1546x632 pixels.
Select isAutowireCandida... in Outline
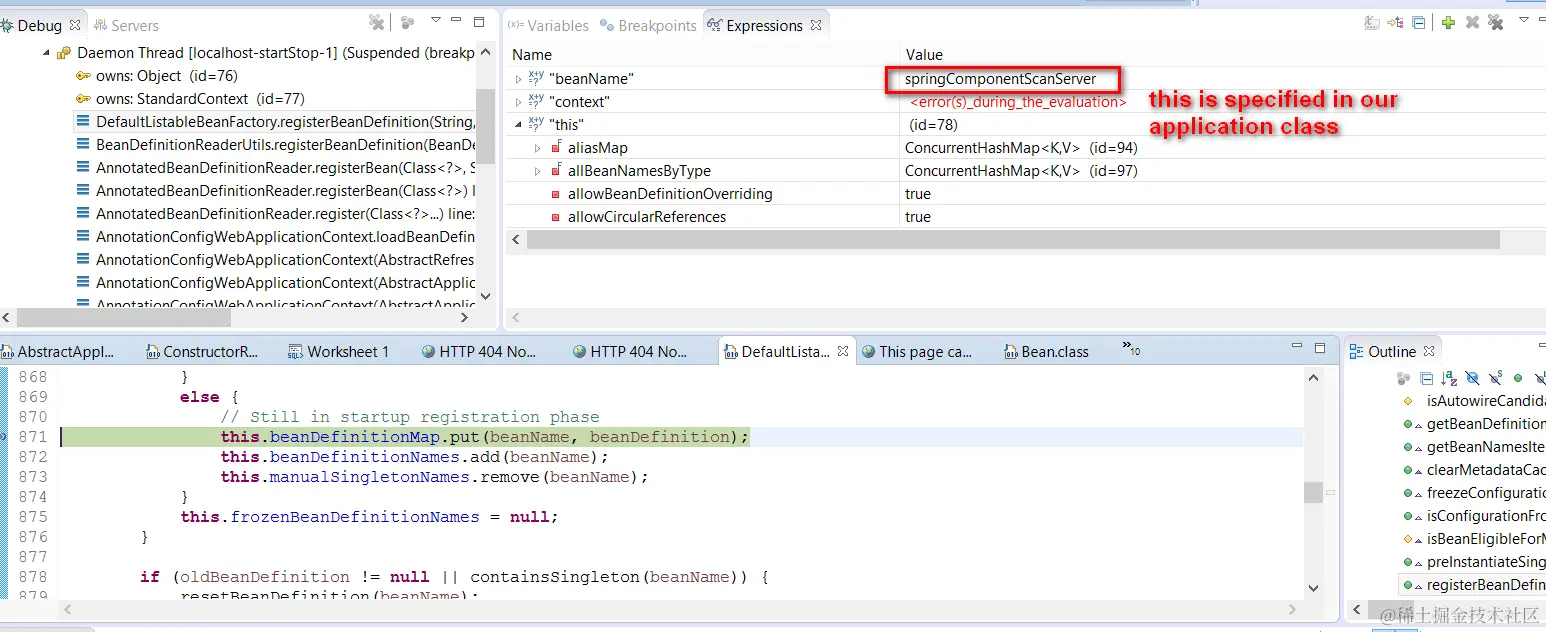tap(1475, 401)
